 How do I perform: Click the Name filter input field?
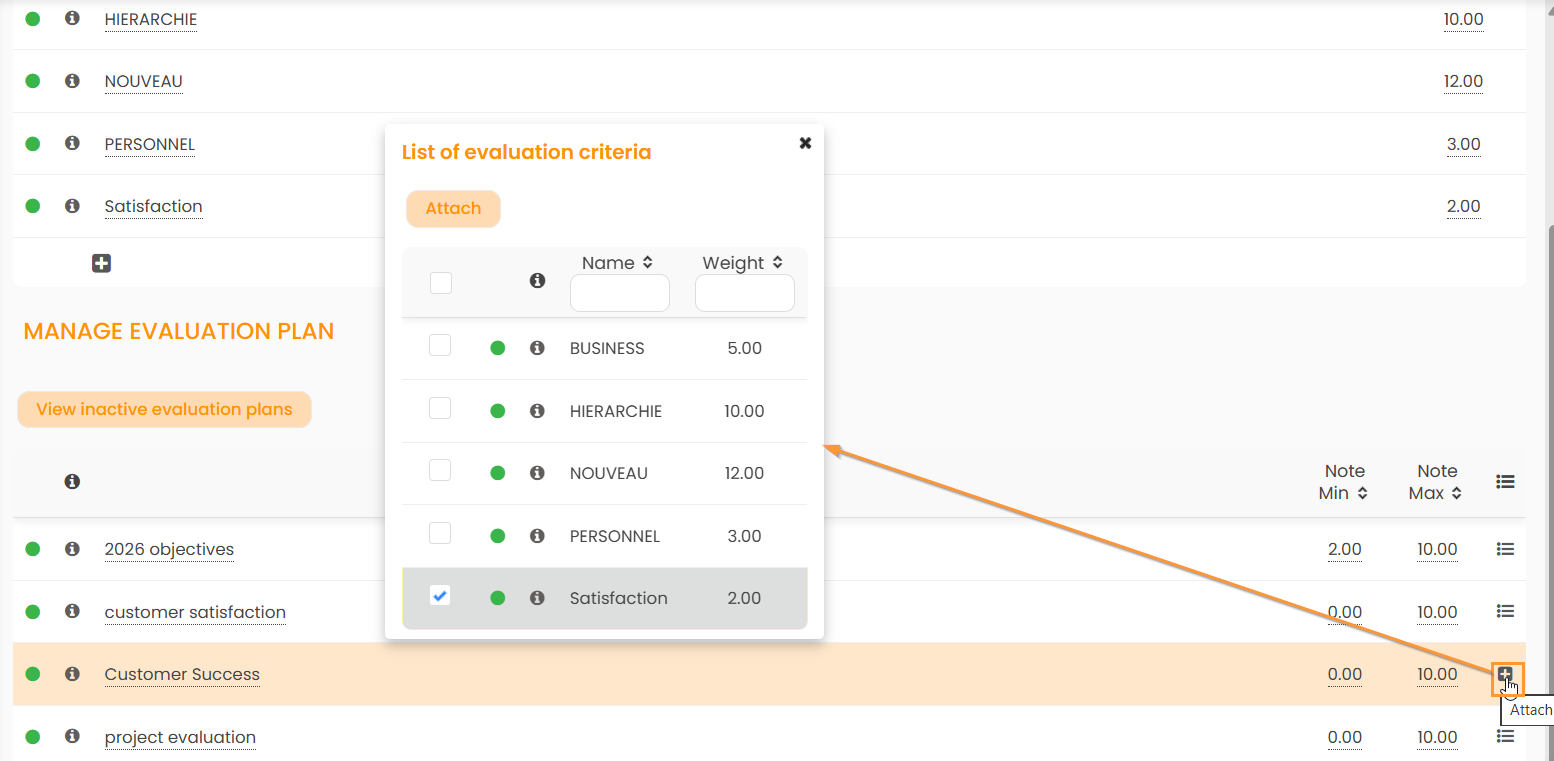619,294
